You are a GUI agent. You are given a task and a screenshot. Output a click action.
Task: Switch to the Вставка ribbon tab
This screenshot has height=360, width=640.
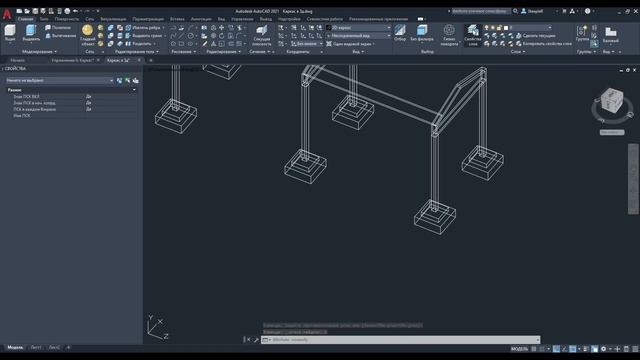point(177,19)
